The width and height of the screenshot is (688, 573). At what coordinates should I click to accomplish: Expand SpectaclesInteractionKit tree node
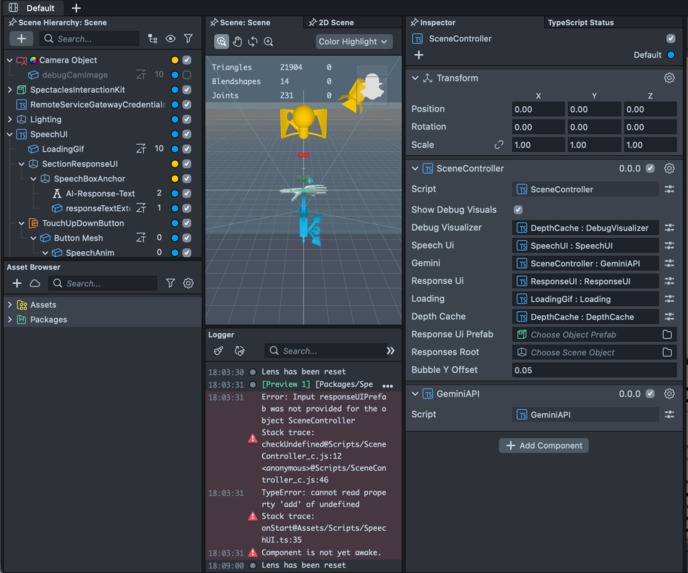pos(10,90)
